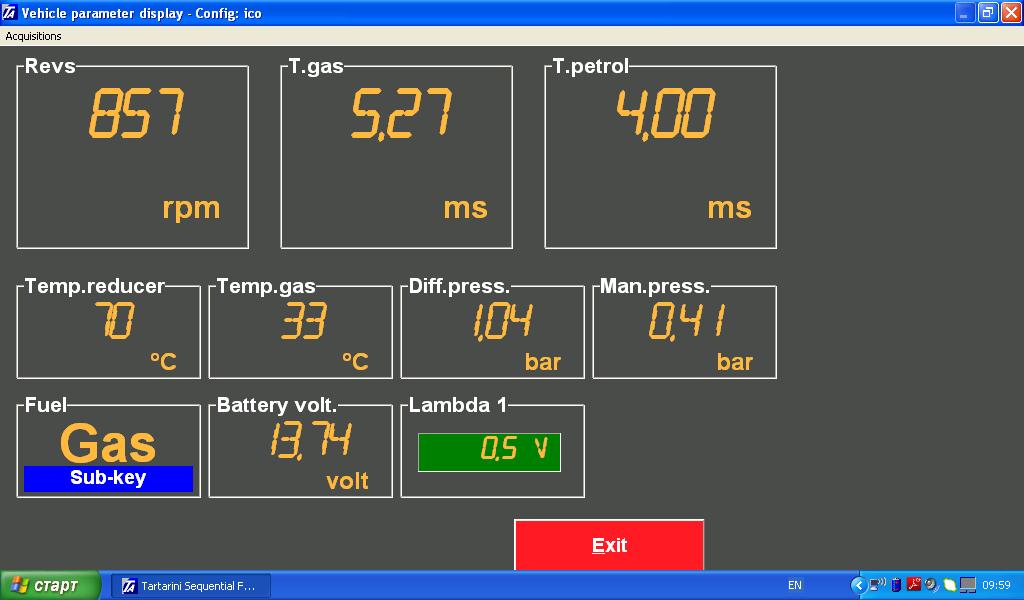Image resolution: width=1024 pixels, height=600 pixels.
Task: Click the Revs rpm readout
Action: (x=135, y=113)
